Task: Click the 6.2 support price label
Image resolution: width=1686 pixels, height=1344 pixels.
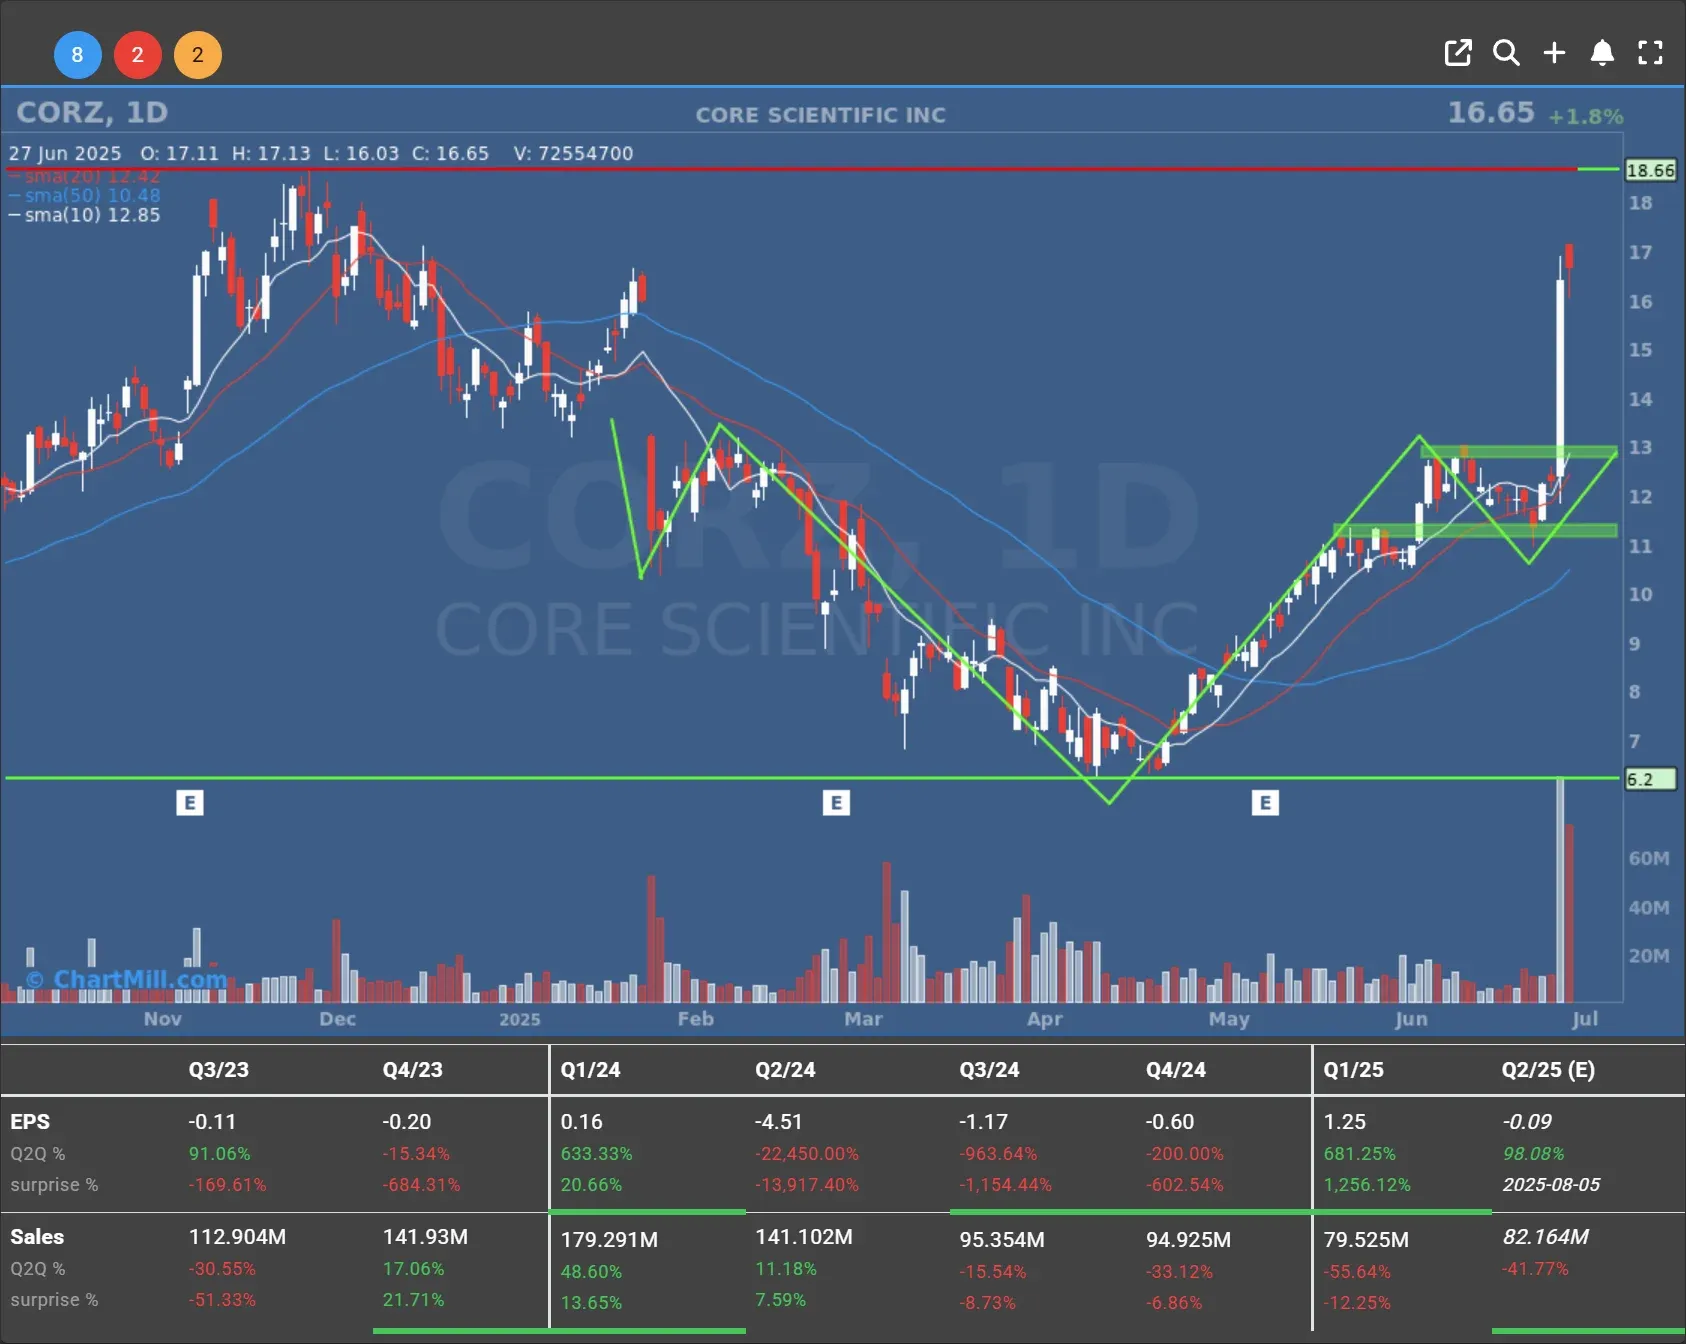Action: (1650, 779)
